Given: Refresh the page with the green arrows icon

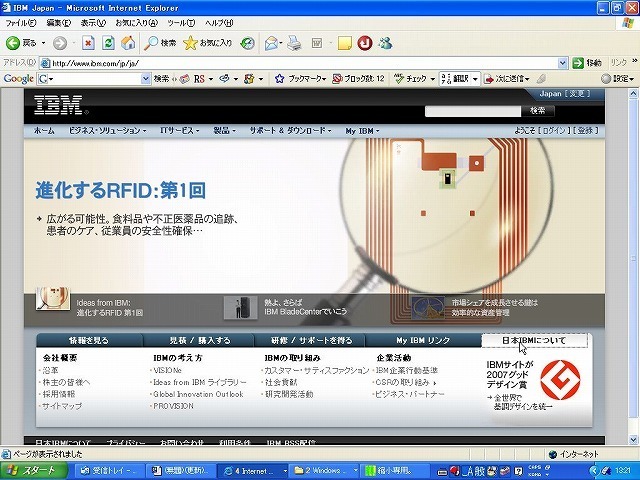Looking at the screenshot, I should tap(108, 43).
